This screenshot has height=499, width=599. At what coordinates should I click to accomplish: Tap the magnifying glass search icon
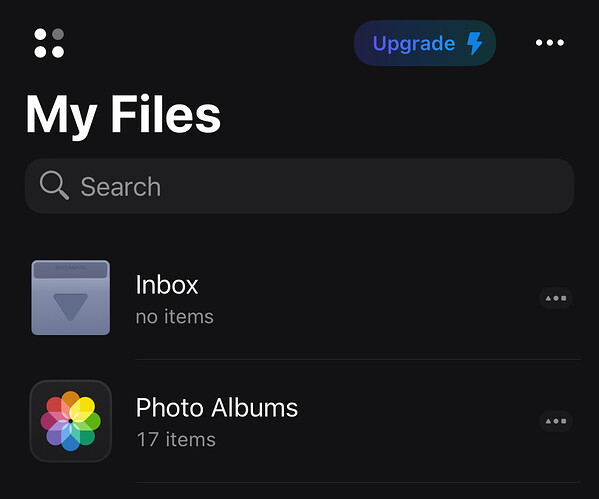click(x=54, y=185)
